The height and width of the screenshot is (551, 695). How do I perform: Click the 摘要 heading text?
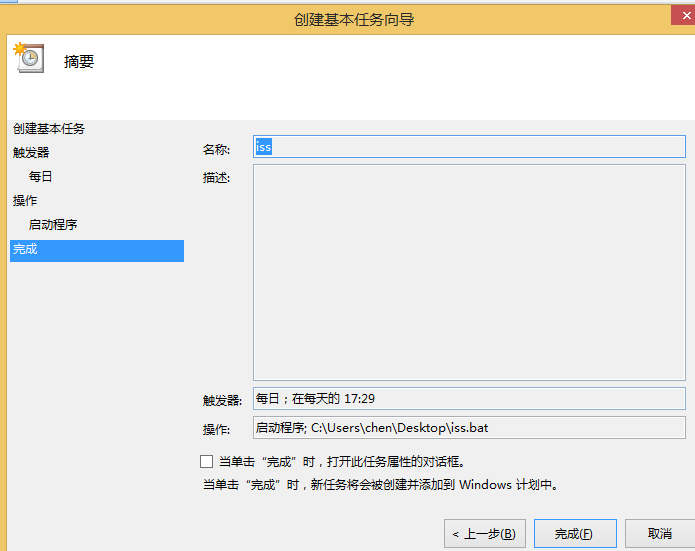79,61
